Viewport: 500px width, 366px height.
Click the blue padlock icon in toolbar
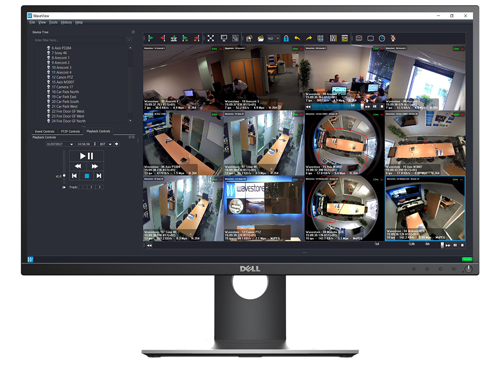[x=286, y=38]
